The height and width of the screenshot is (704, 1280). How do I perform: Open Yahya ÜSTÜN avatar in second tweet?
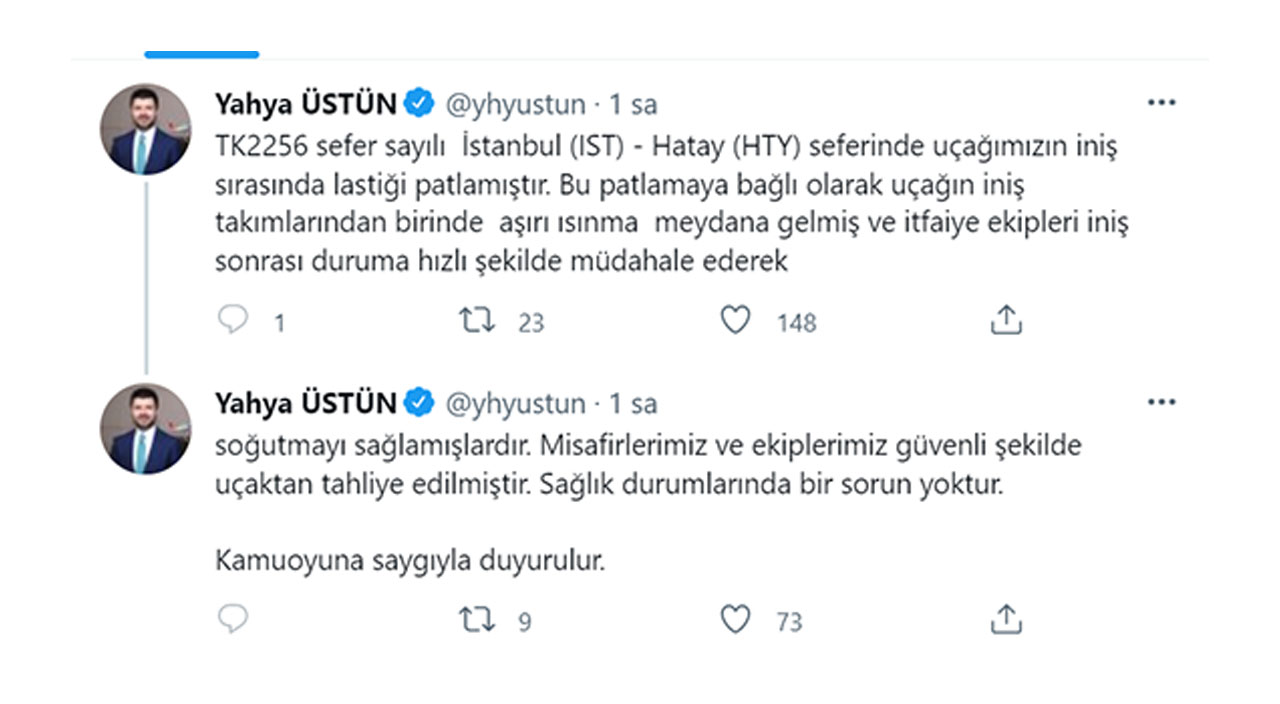(145, 429)
